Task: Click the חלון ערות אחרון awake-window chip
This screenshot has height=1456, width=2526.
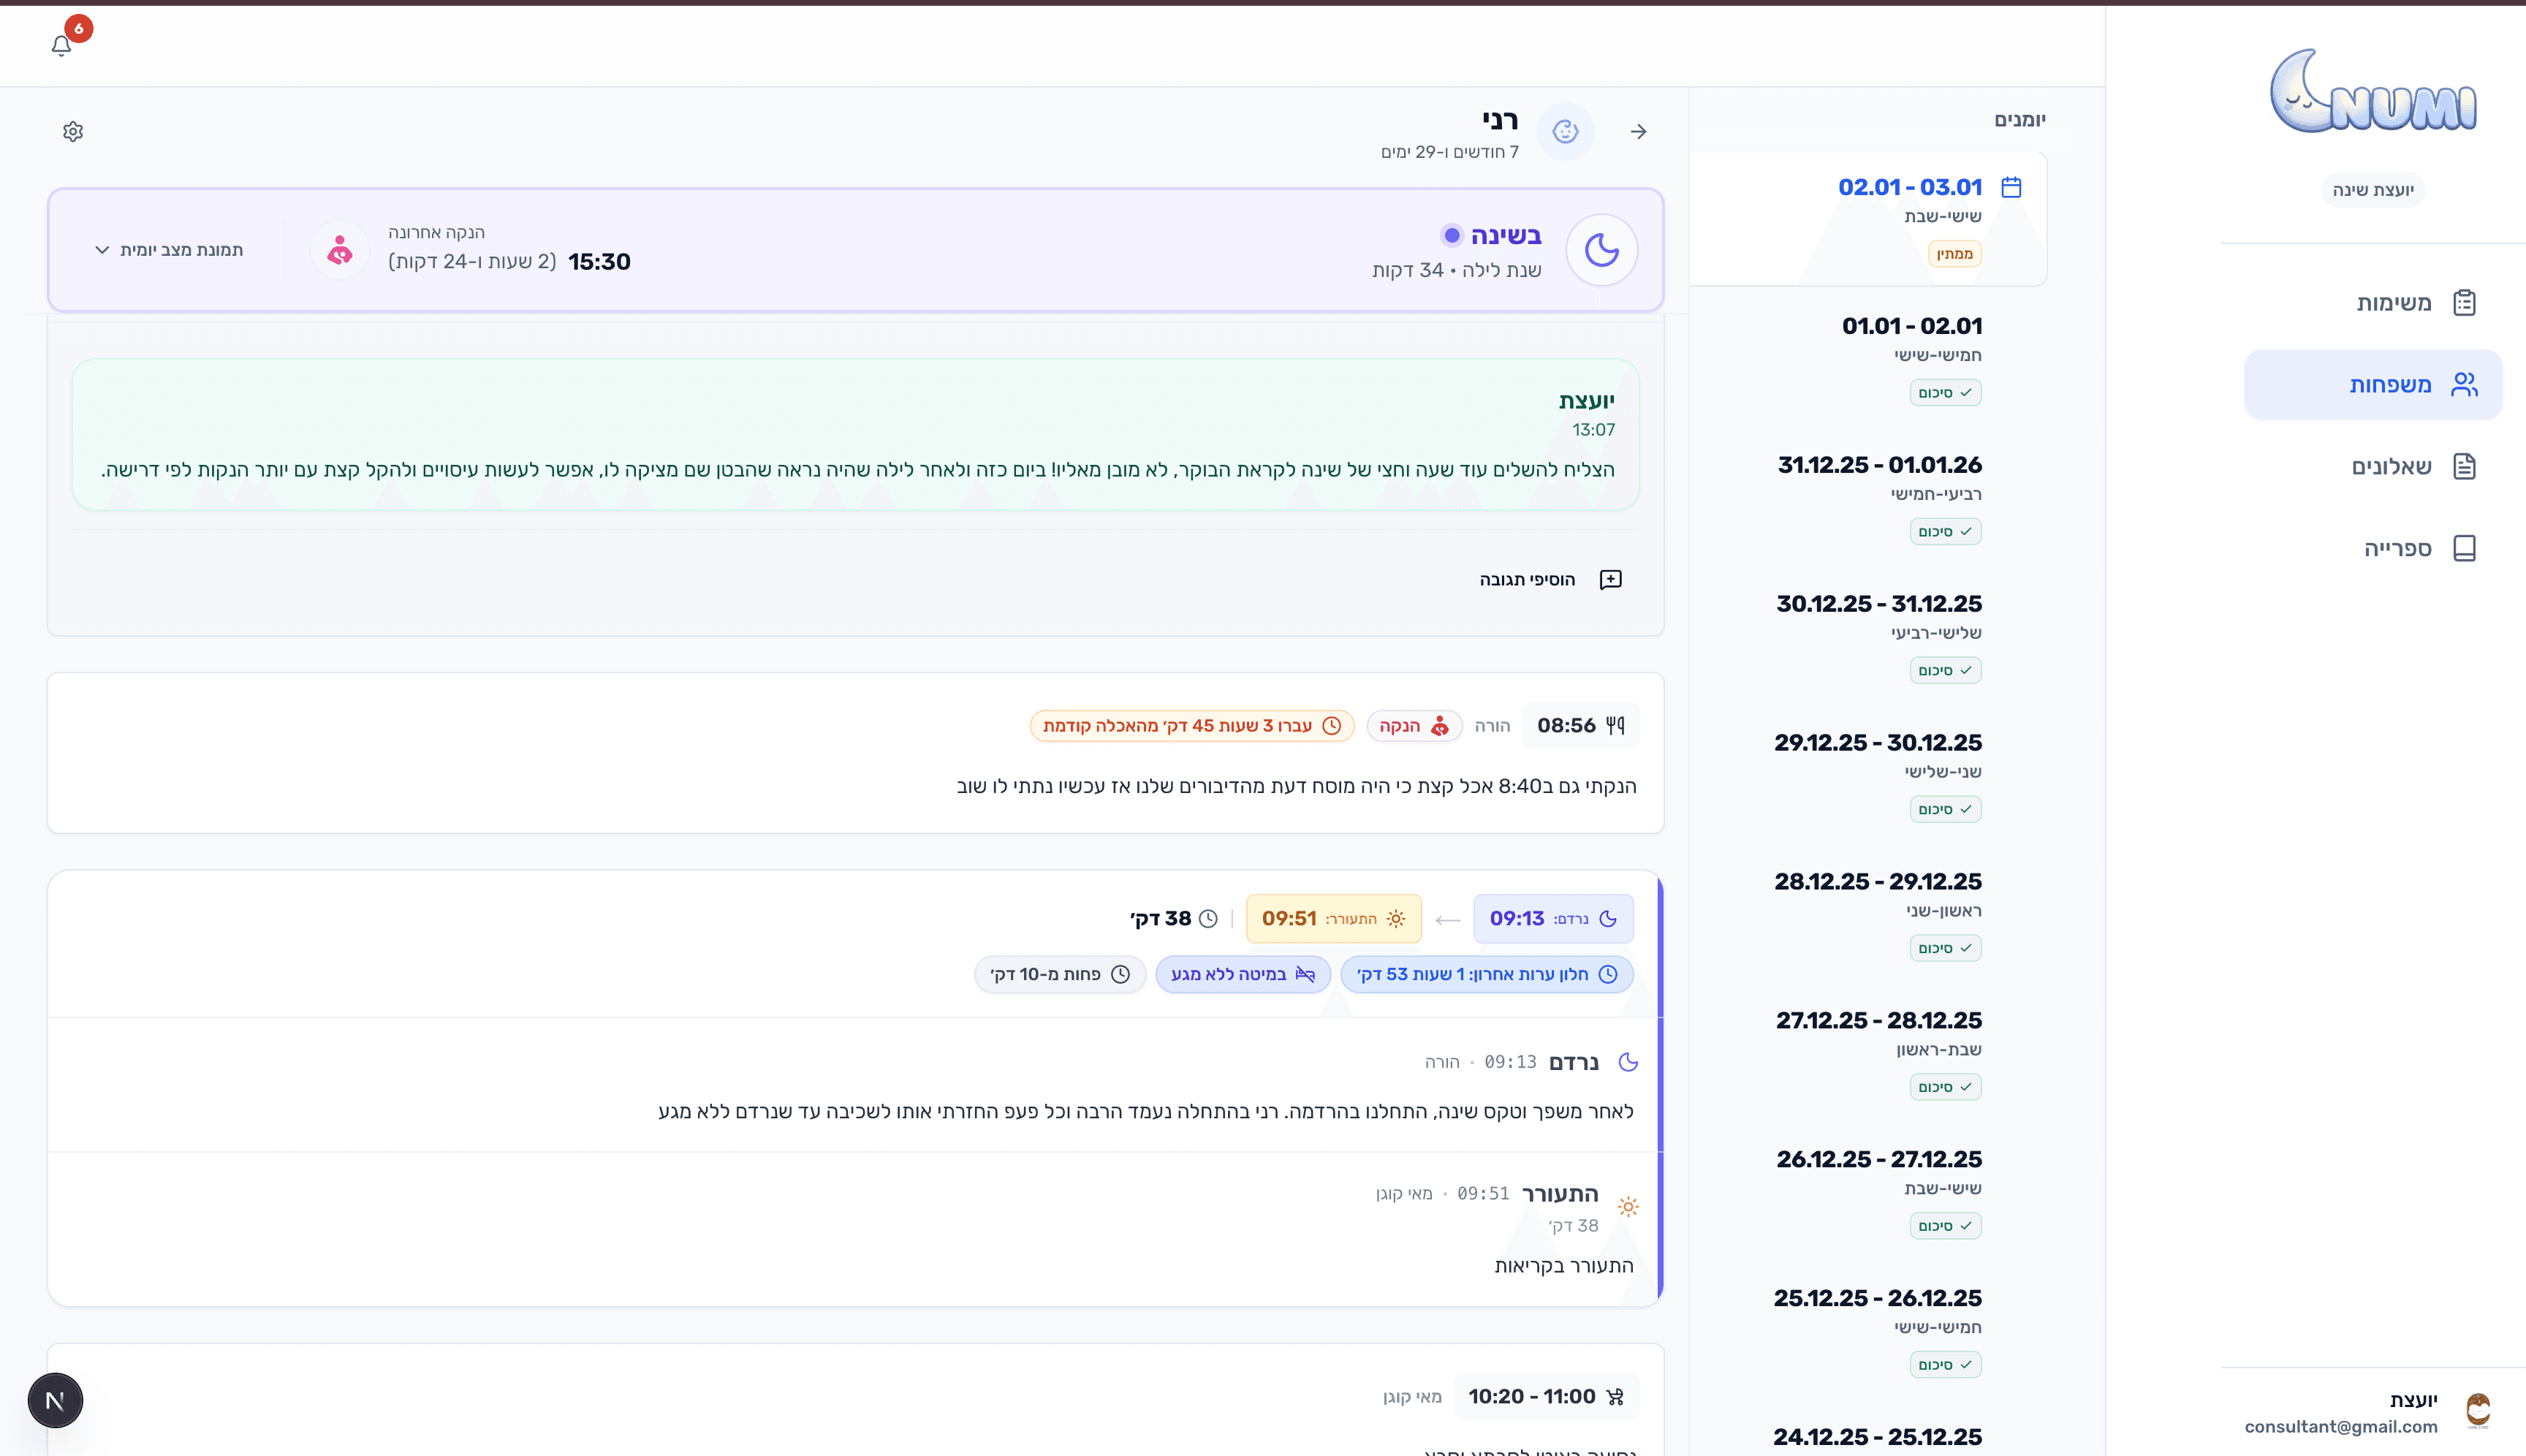Action: [x=1486, y=974]
